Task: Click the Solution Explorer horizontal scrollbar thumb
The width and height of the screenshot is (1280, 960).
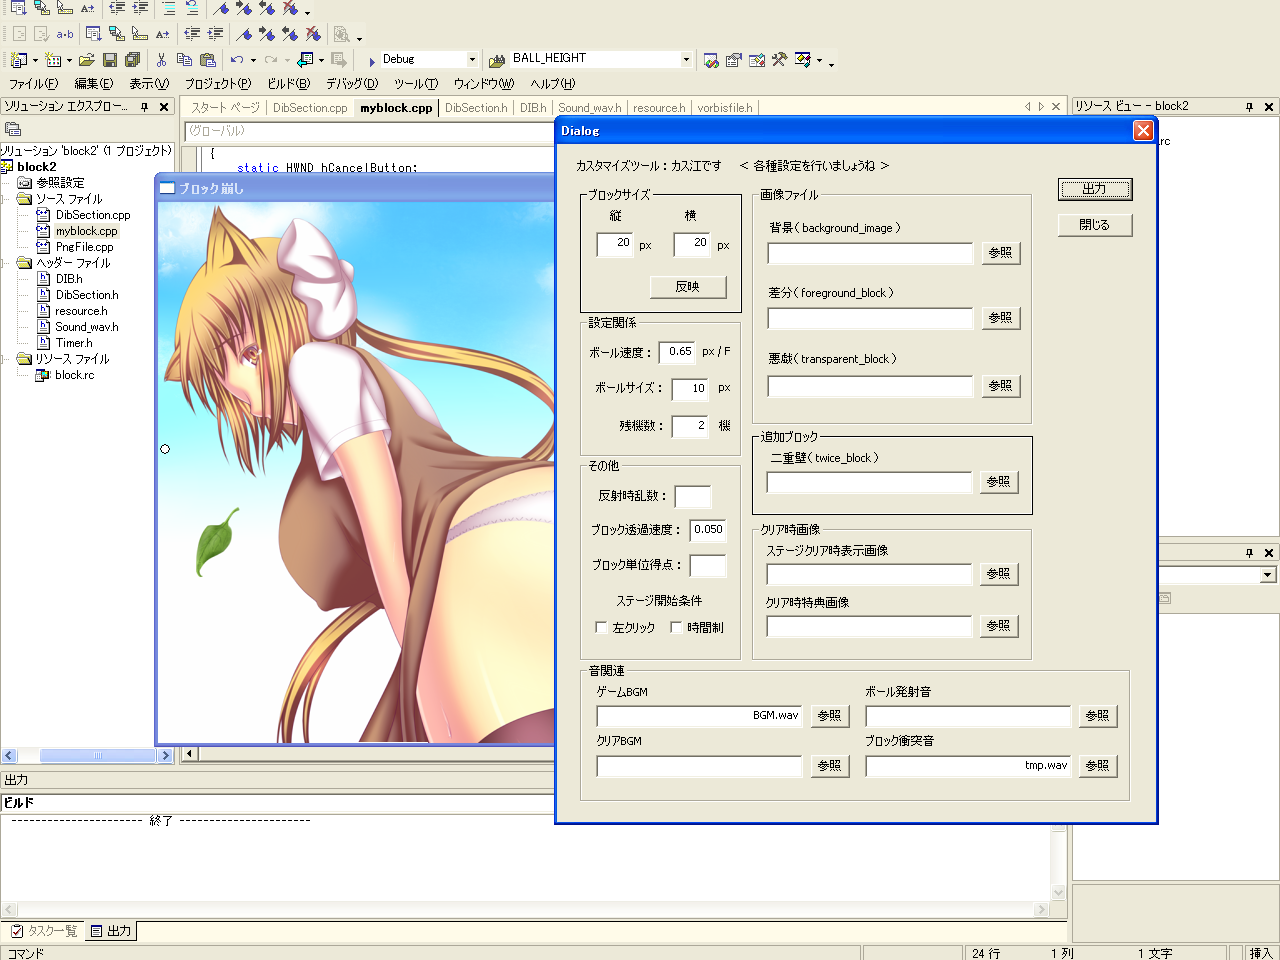Action: (x=98, y=756)
